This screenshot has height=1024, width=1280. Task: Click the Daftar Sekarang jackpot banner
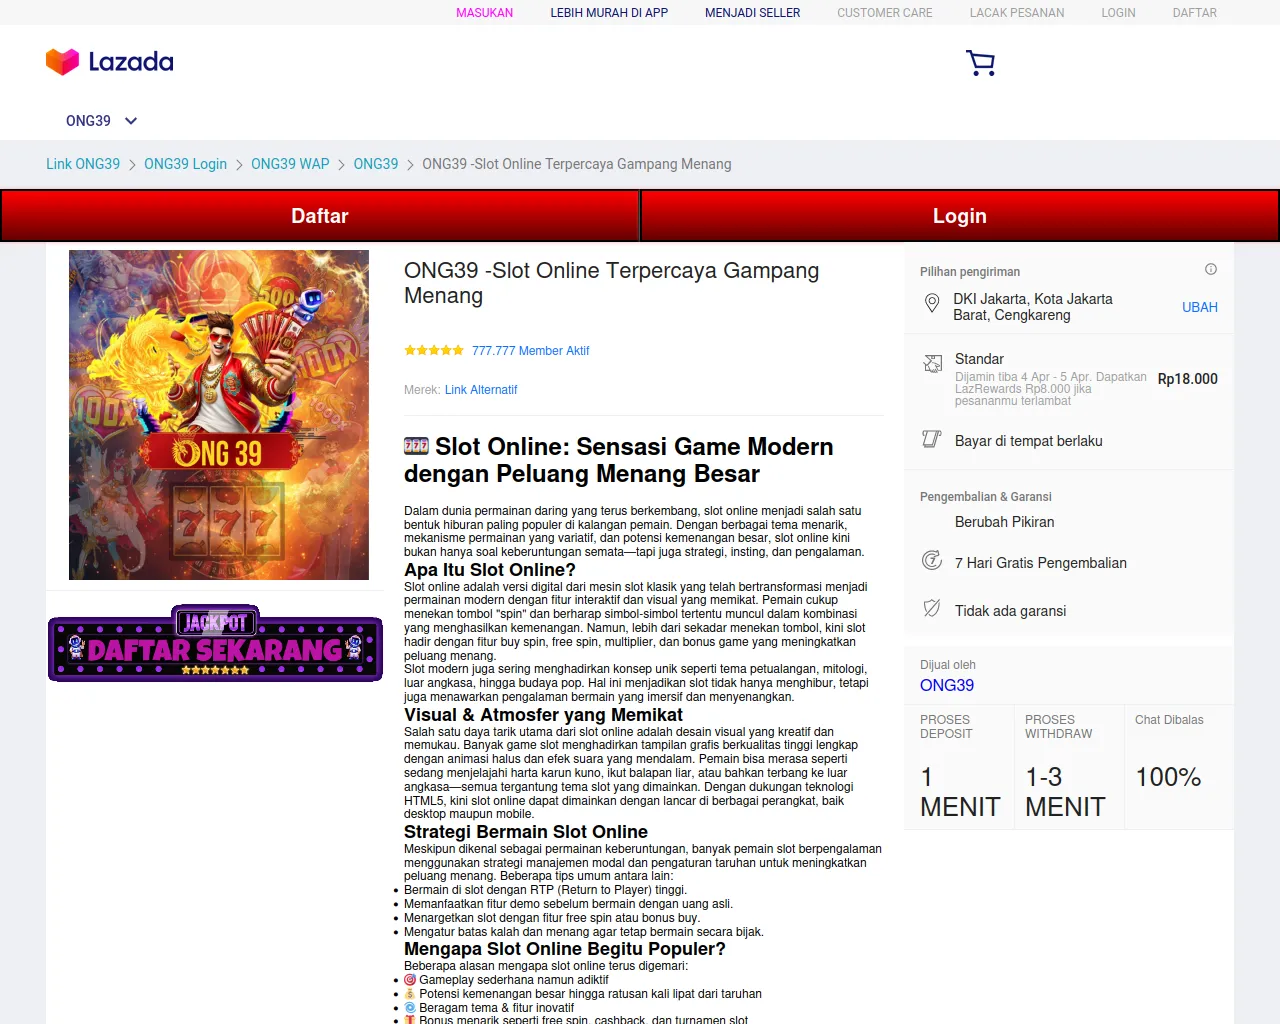(x=215, y=645)
